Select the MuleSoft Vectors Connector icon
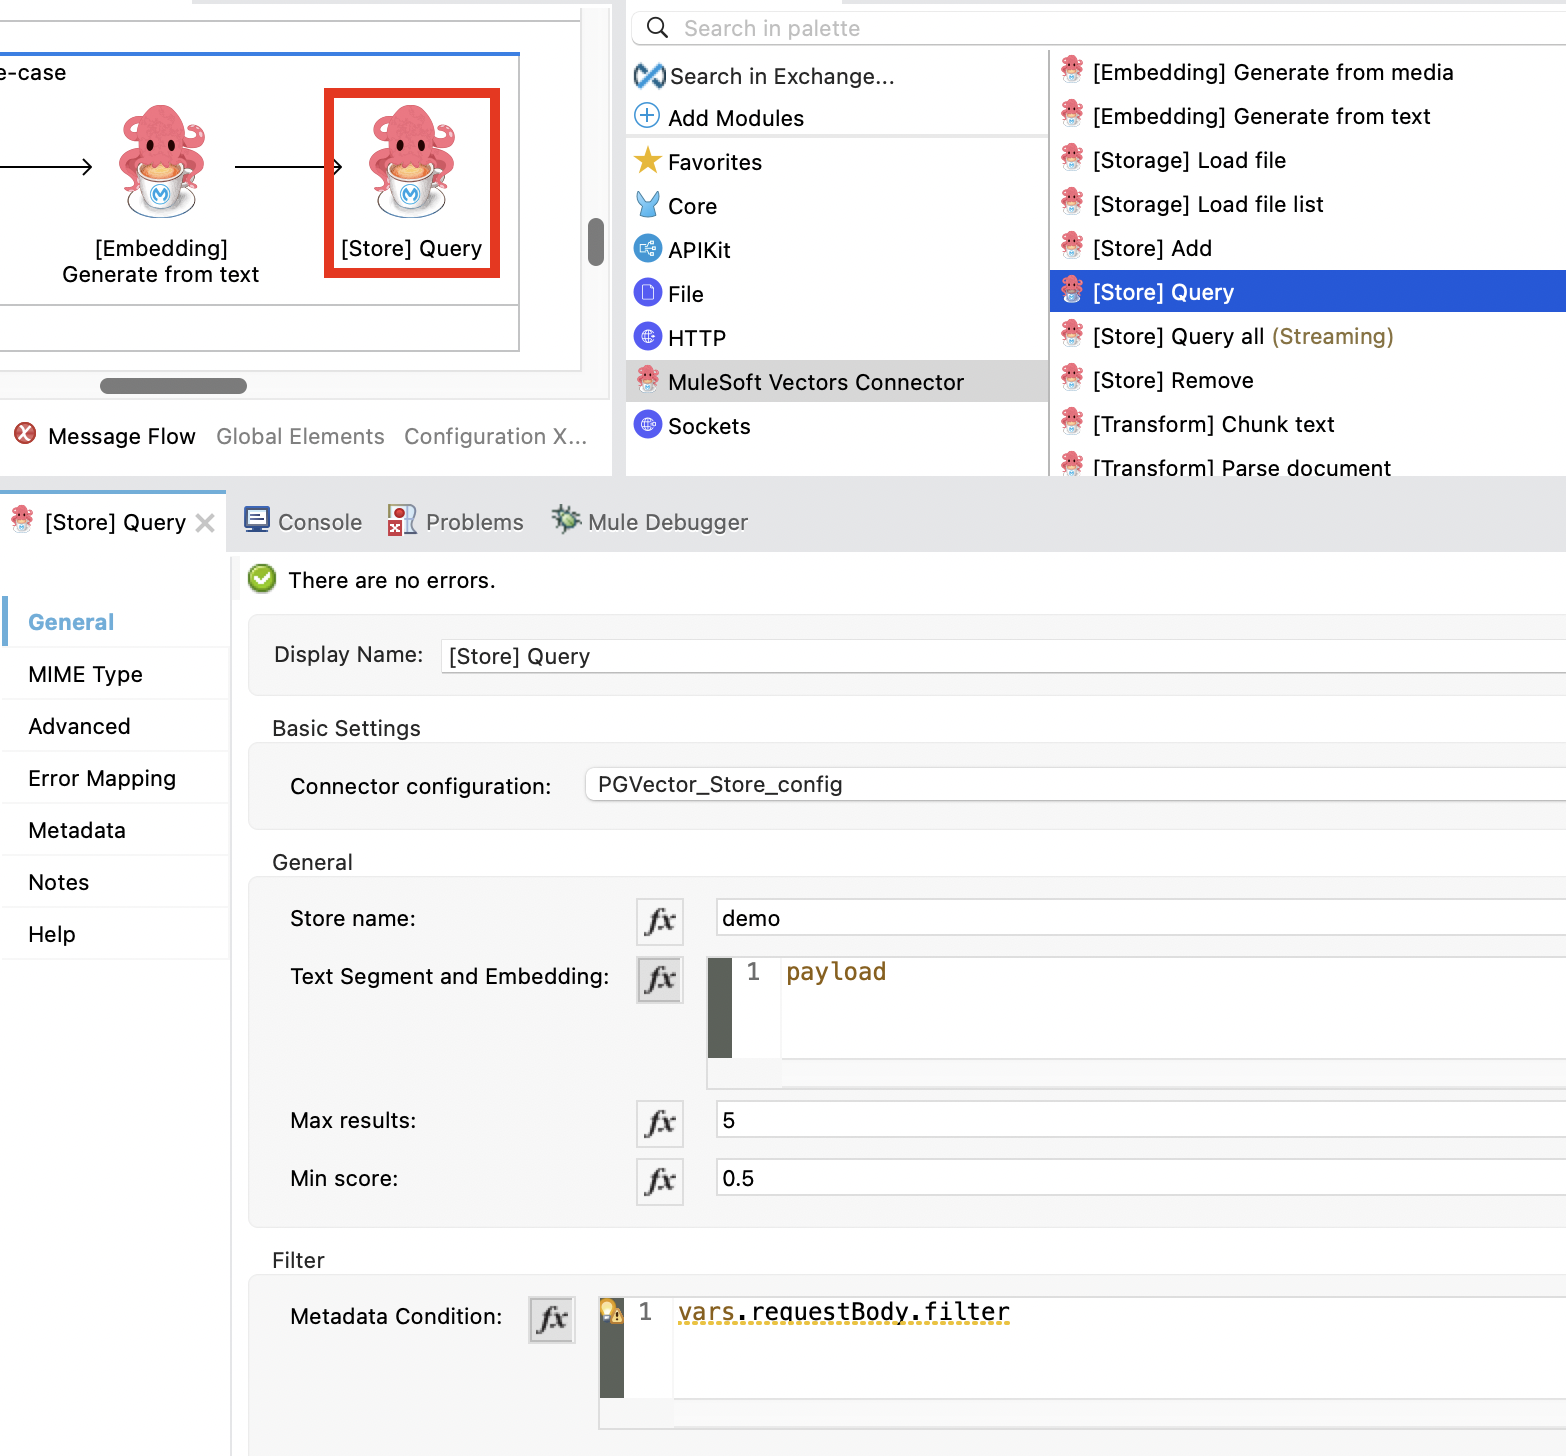The image size is (1566, 1456). [x=648, y=380]
